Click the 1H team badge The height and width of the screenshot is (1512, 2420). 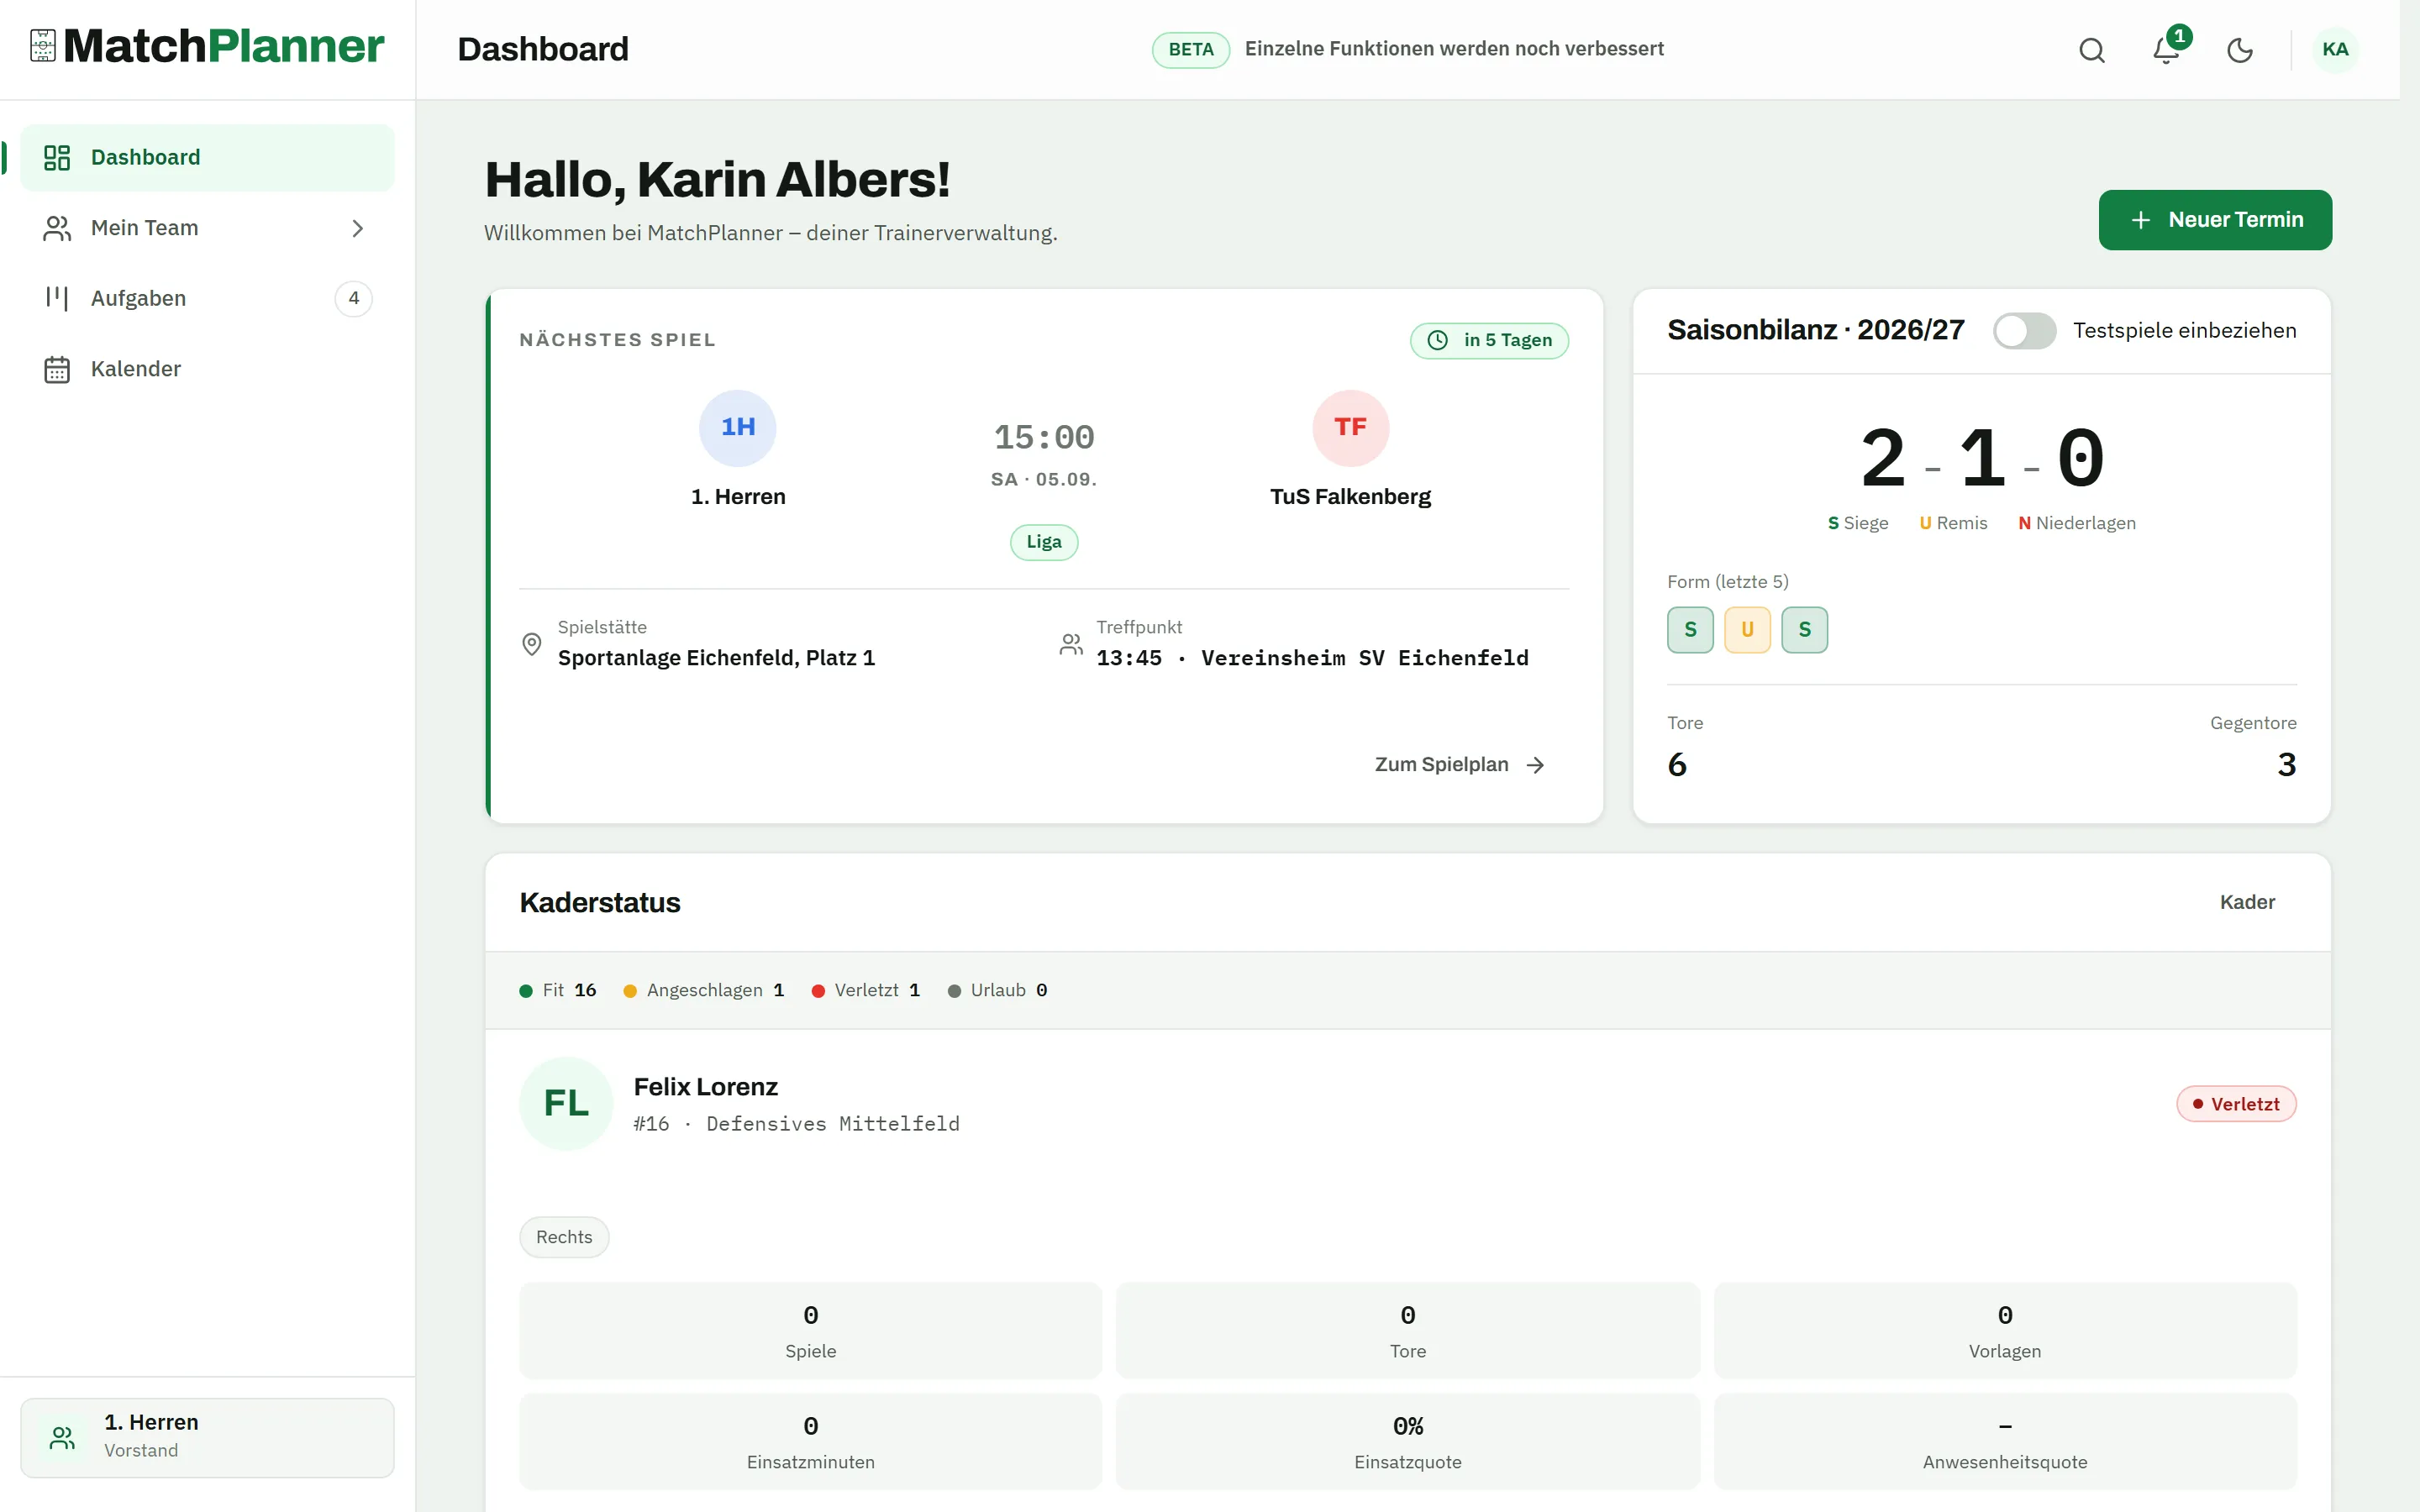[738, 428]
